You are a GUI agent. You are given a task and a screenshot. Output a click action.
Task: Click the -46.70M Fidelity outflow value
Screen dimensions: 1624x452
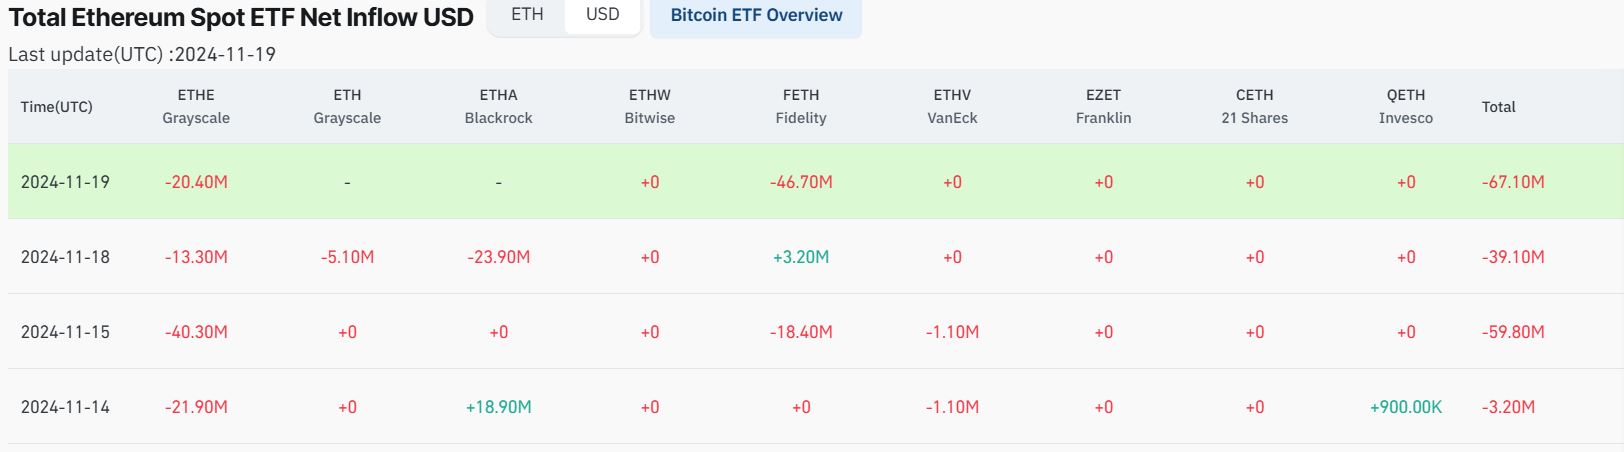click(x=801, y=182)
